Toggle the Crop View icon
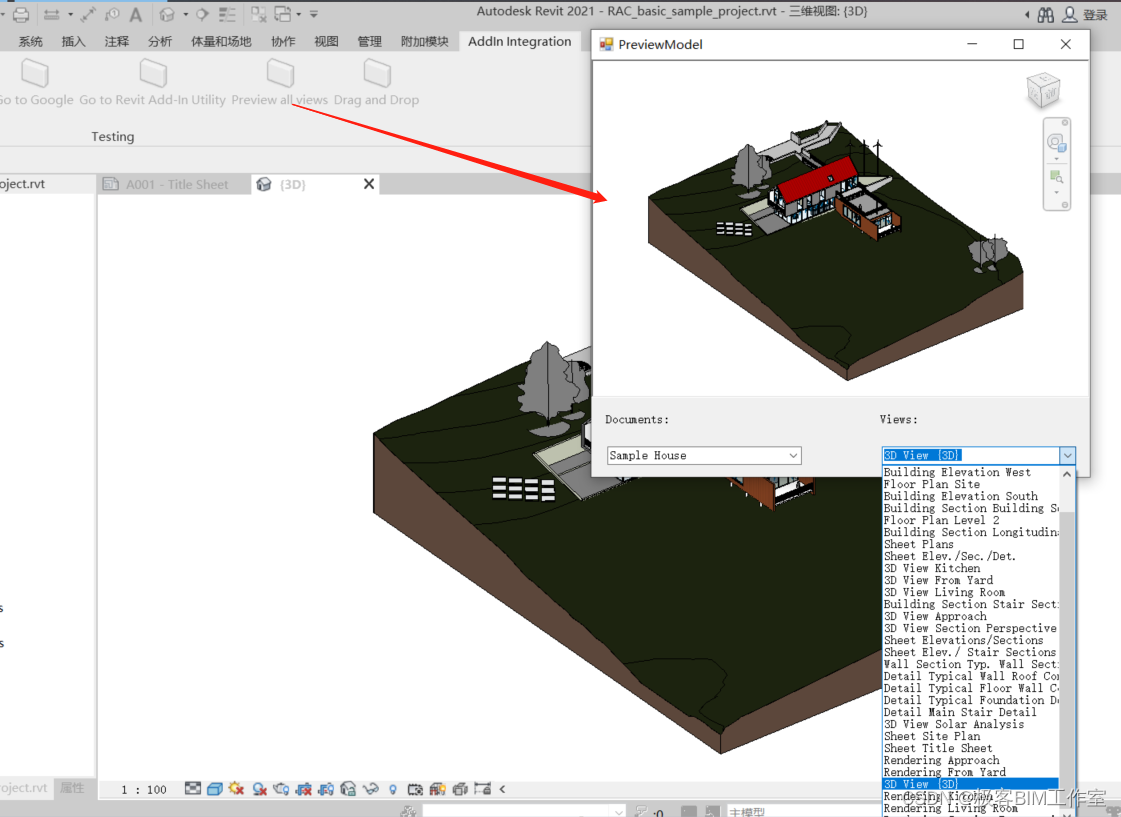 tap(305, 789)
